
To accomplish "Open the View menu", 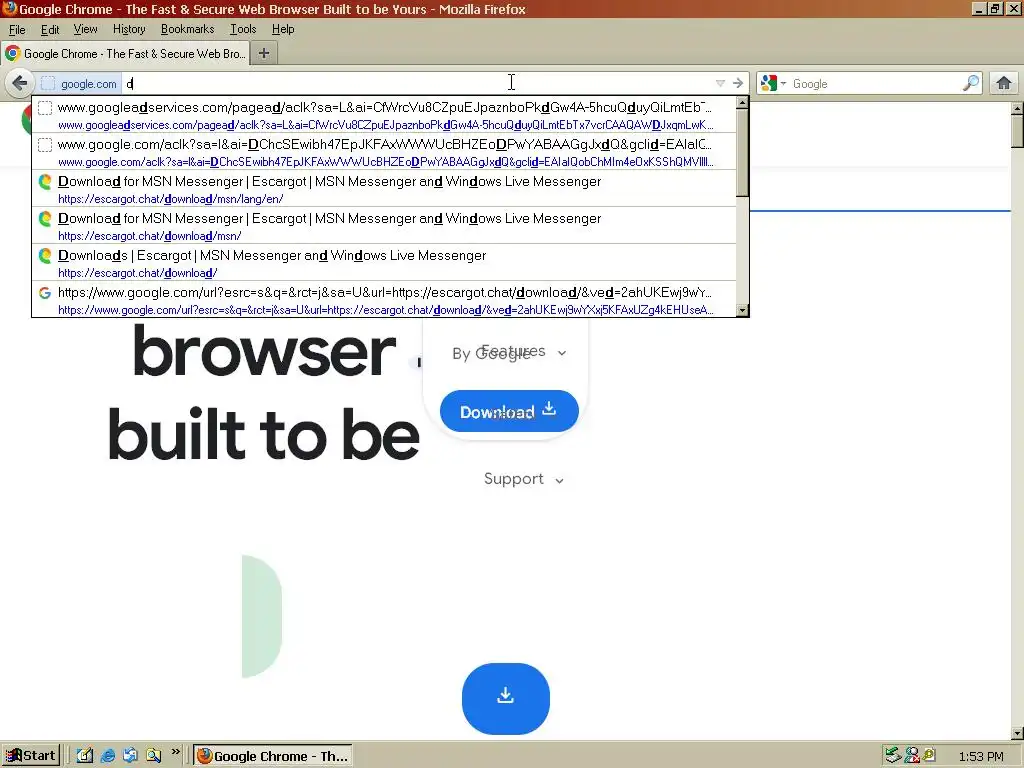I will (86, 29).
